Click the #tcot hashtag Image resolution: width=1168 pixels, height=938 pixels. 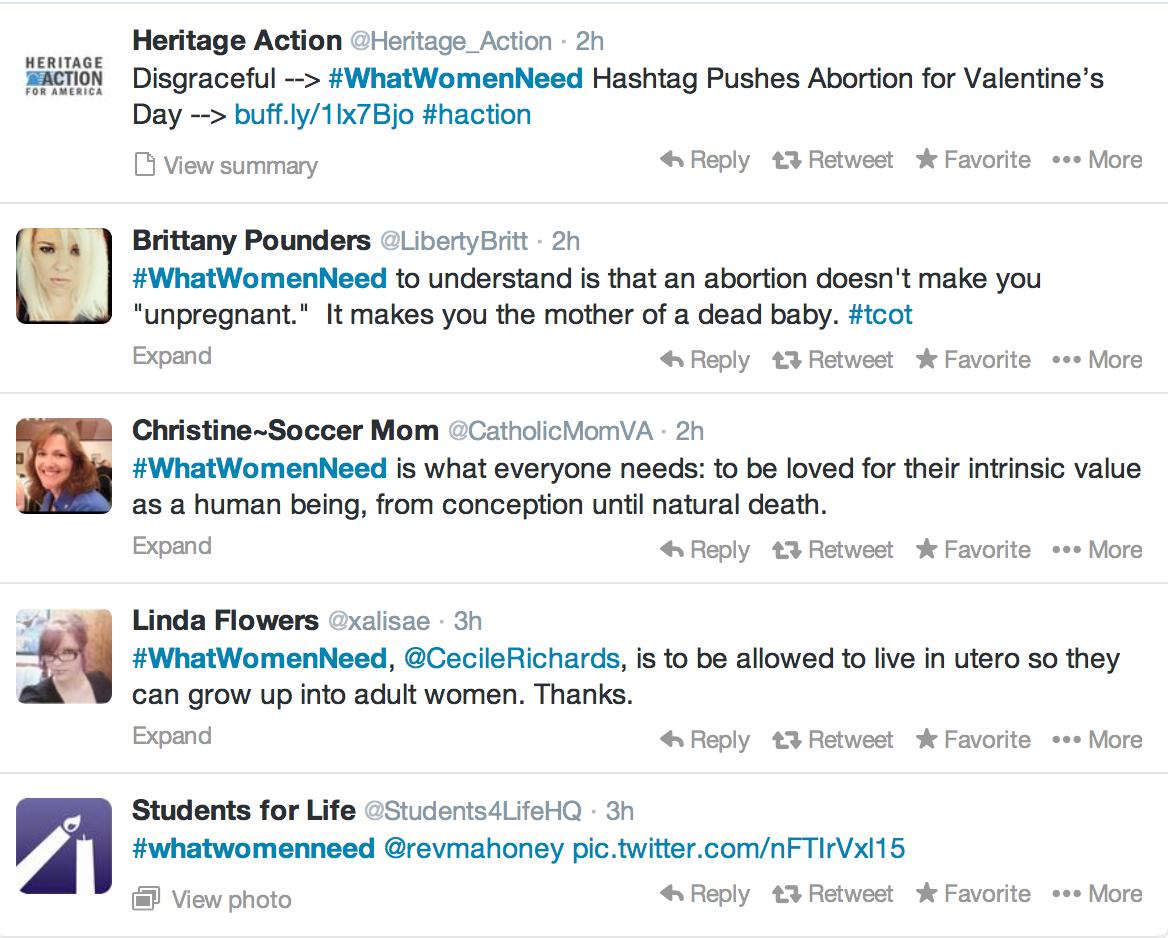(x=880, y=316)
